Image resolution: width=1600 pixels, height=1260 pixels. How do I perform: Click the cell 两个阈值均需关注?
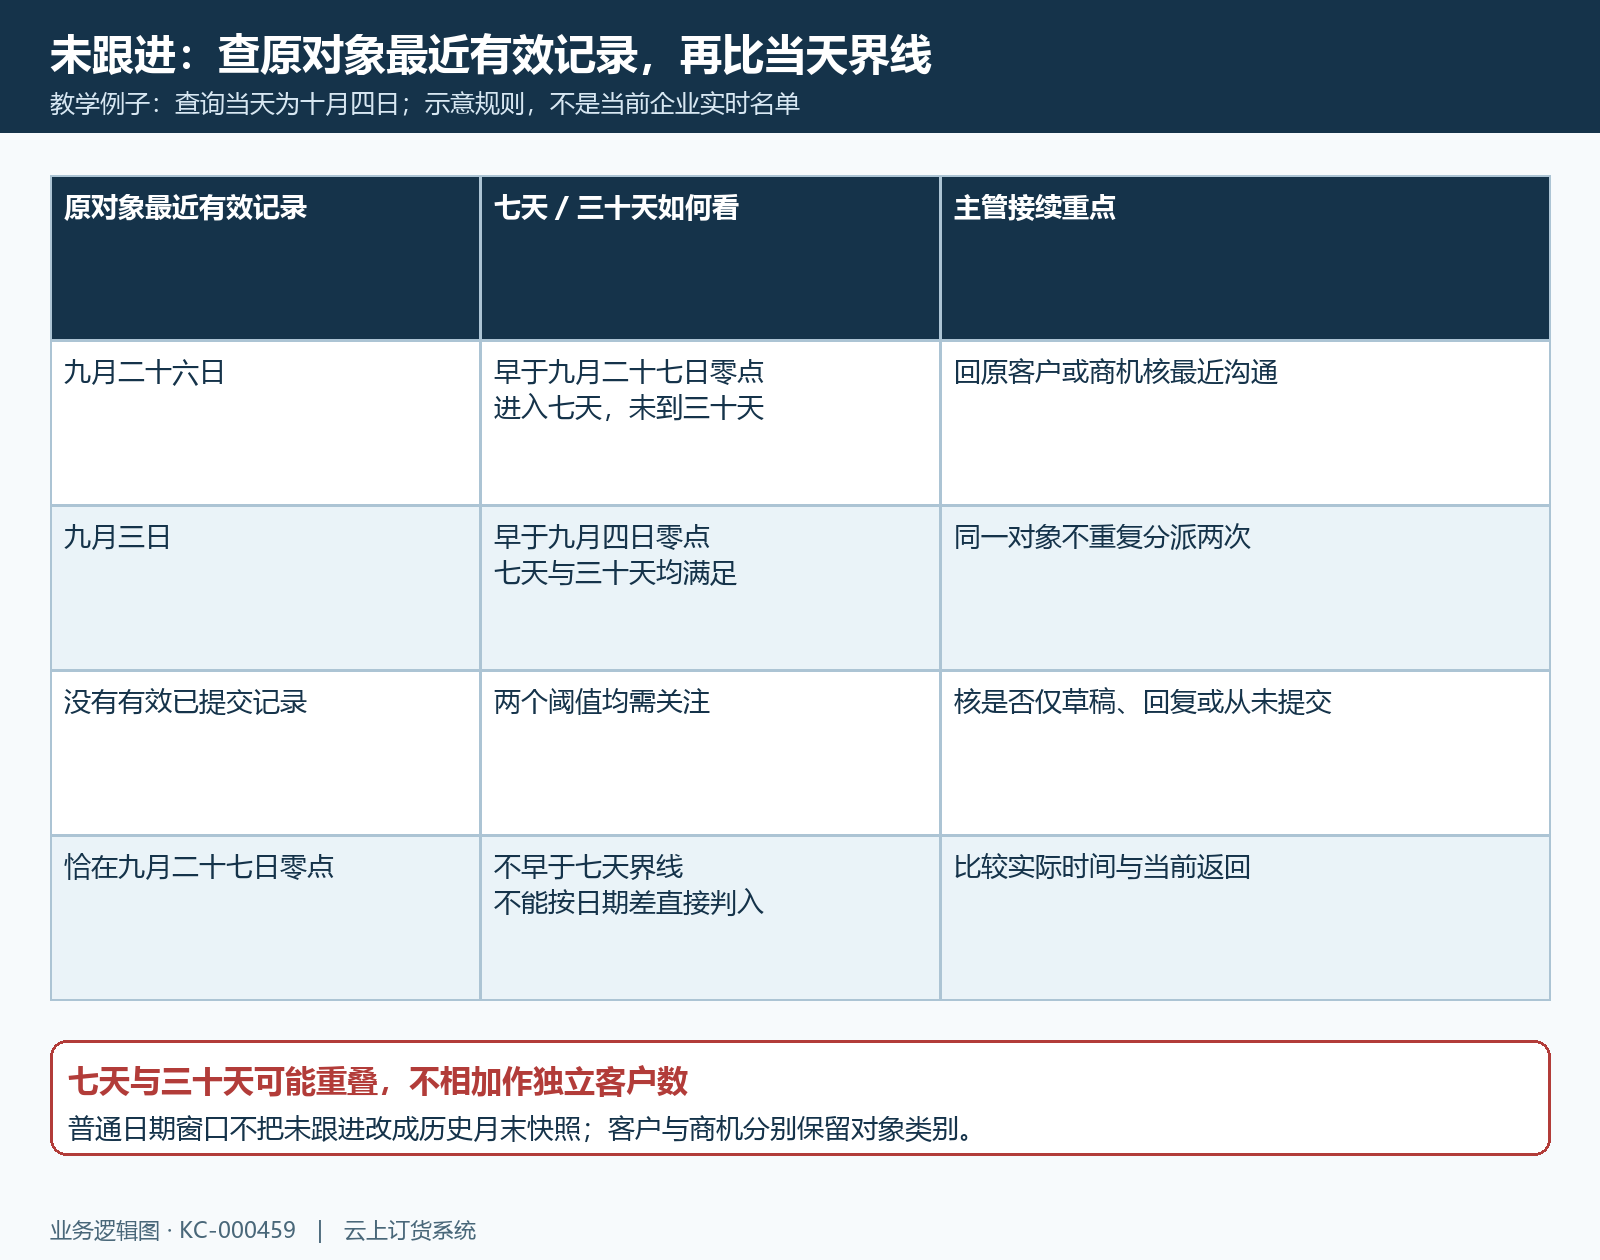coord(710,753)
